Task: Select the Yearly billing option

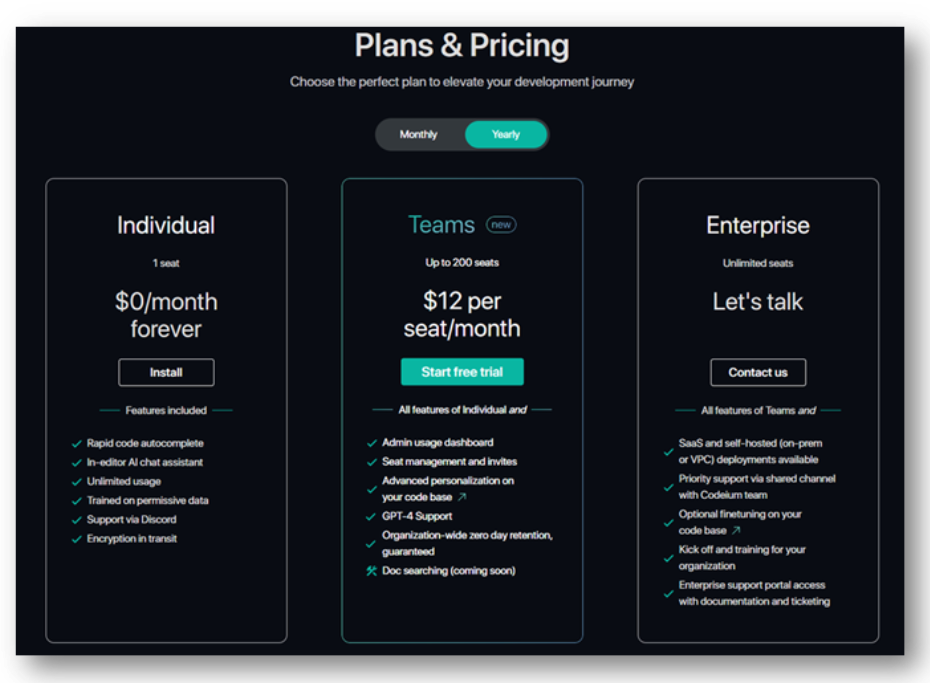Action: point(505,135)
